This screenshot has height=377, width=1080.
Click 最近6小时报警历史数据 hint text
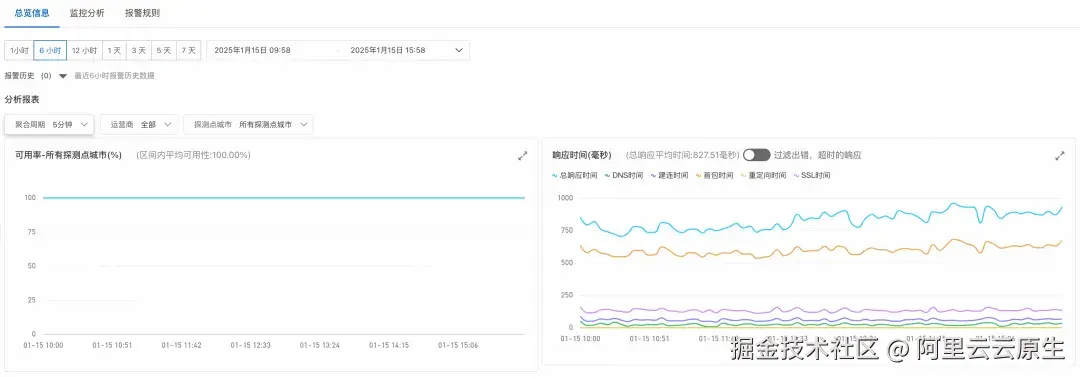pos(114,76)
